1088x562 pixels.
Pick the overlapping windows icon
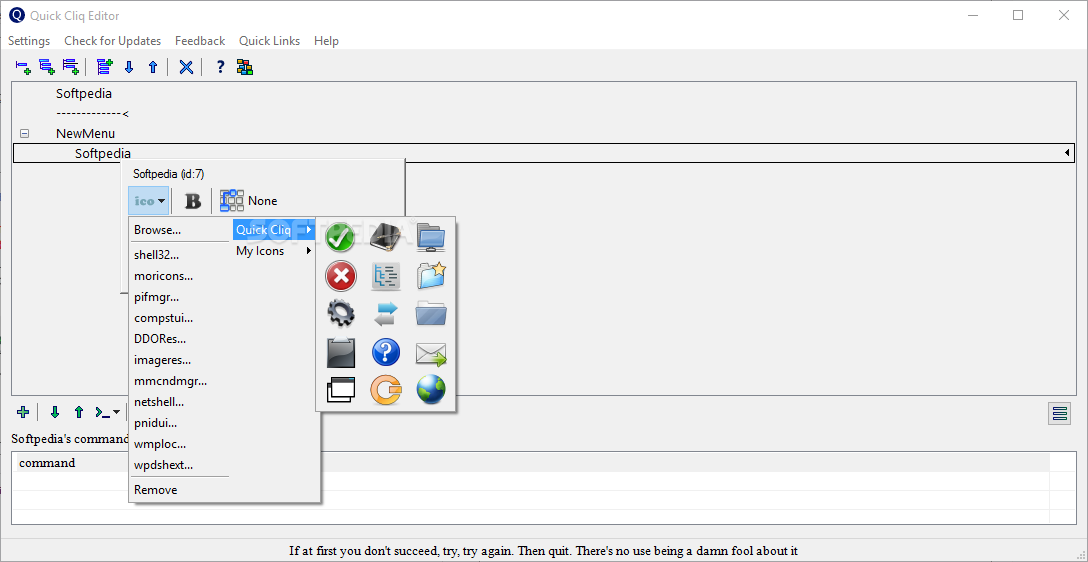point(341,390)
